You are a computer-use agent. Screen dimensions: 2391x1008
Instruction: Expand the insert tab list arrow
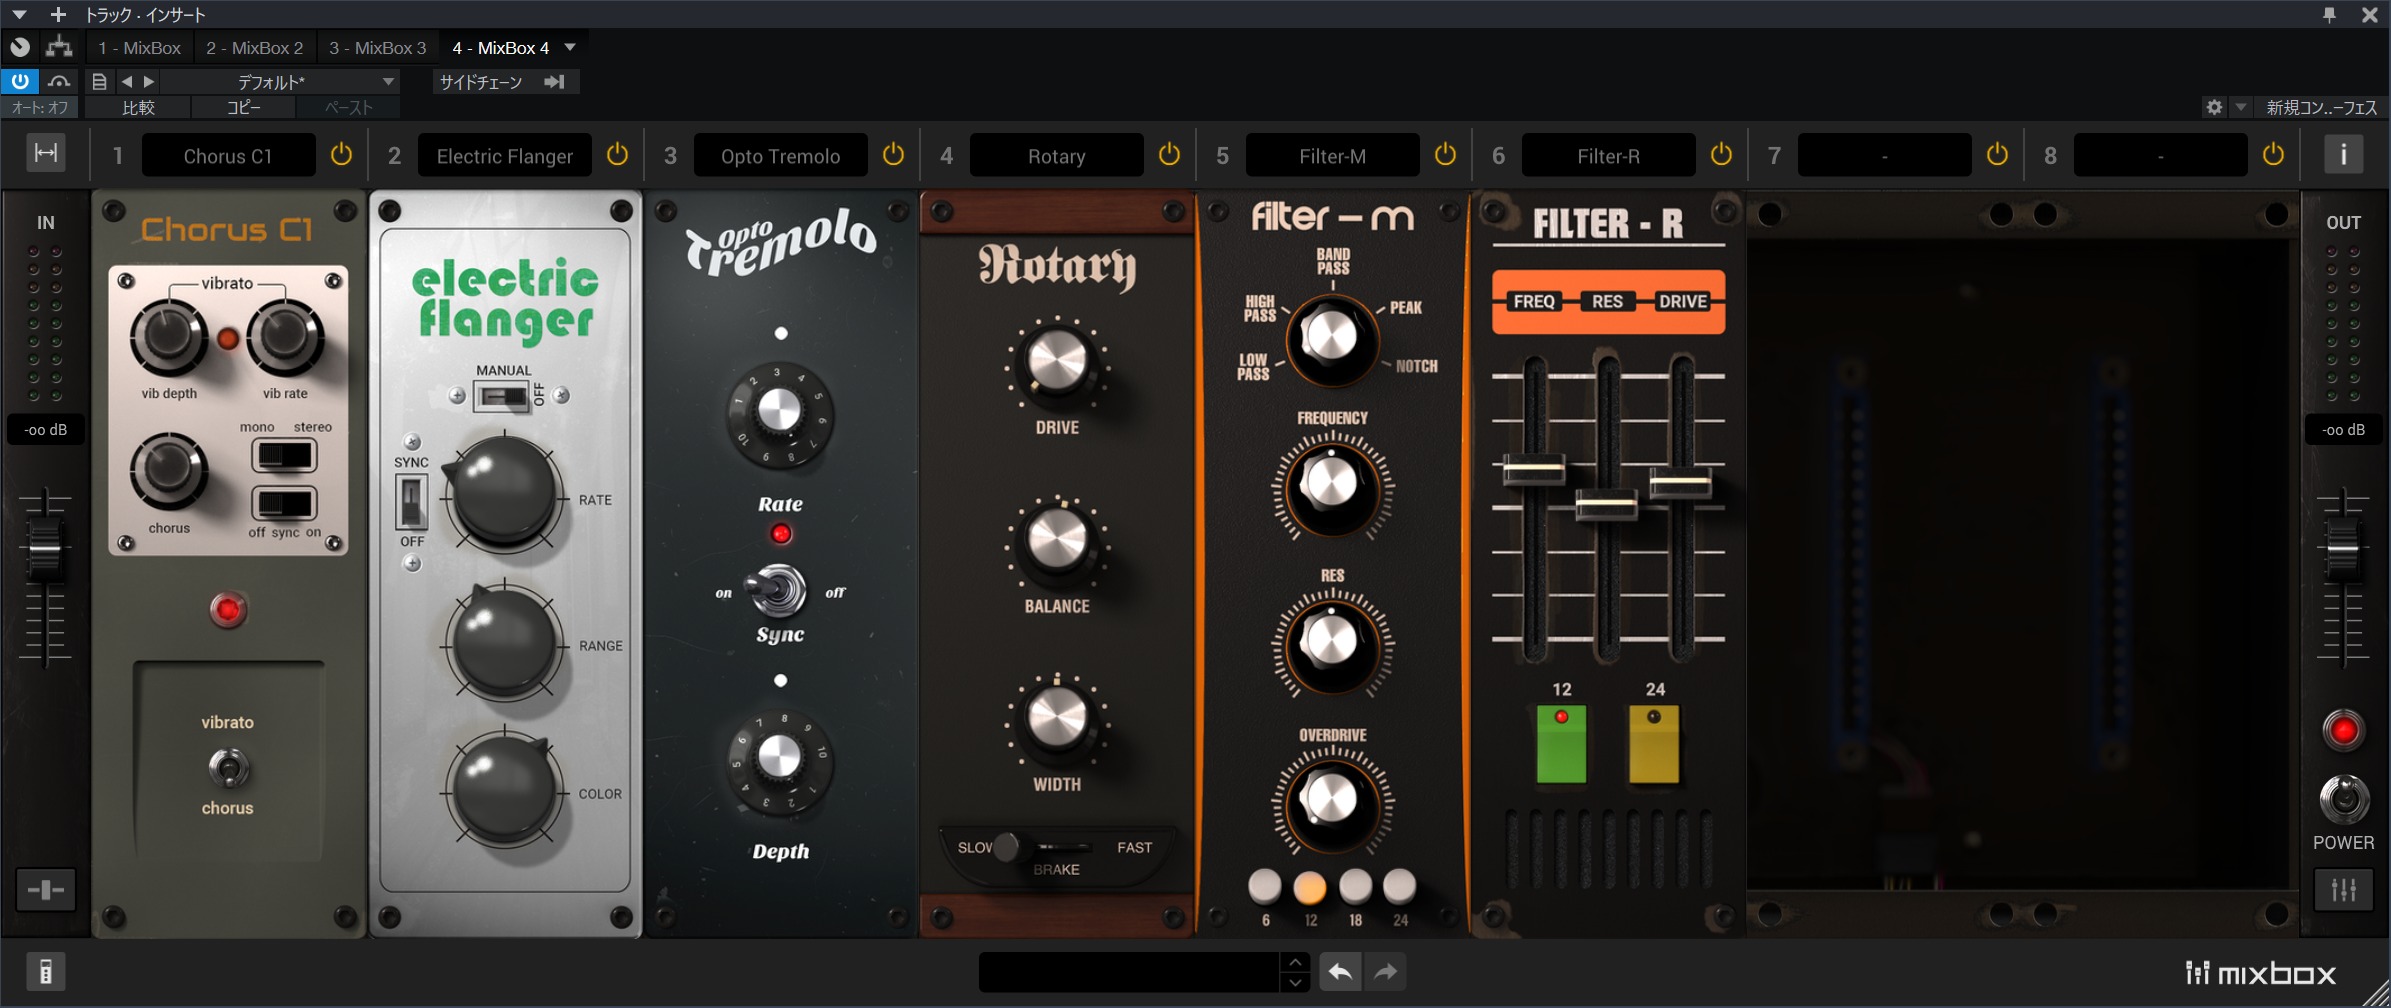570,47
